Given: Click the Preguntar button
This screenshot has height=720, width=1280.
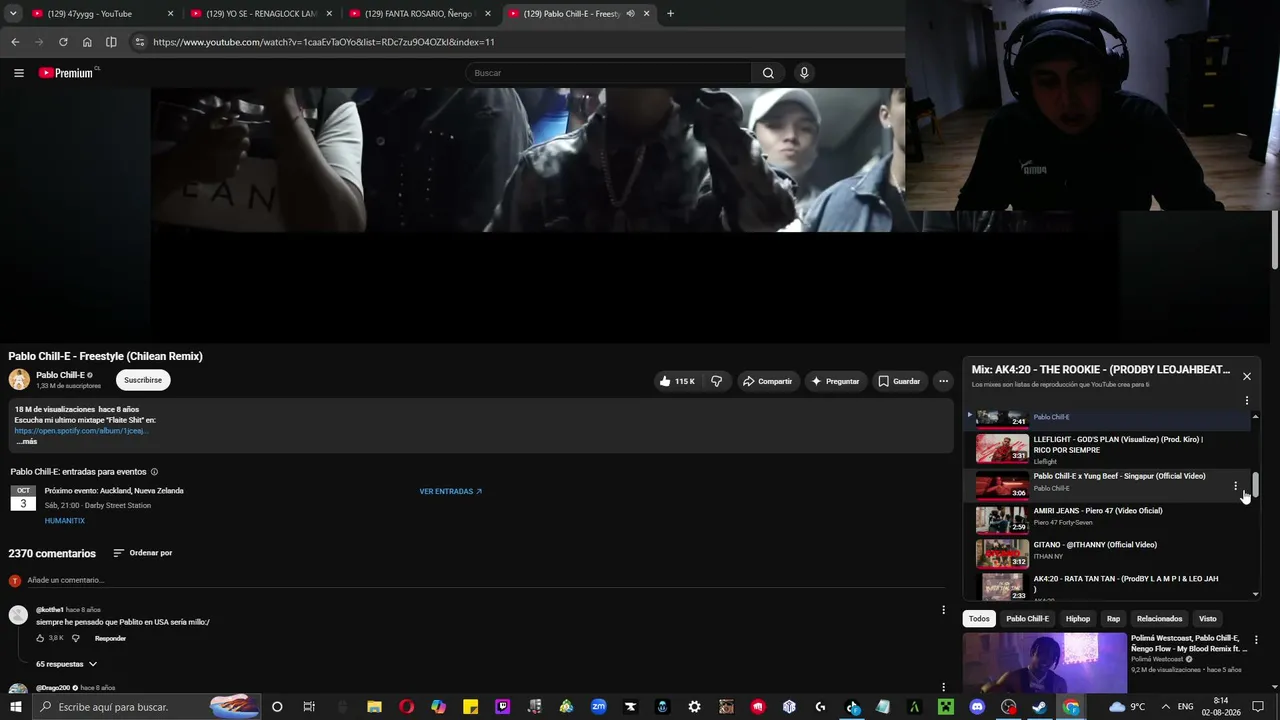Looking at the screenshot, I should point(835,381).
